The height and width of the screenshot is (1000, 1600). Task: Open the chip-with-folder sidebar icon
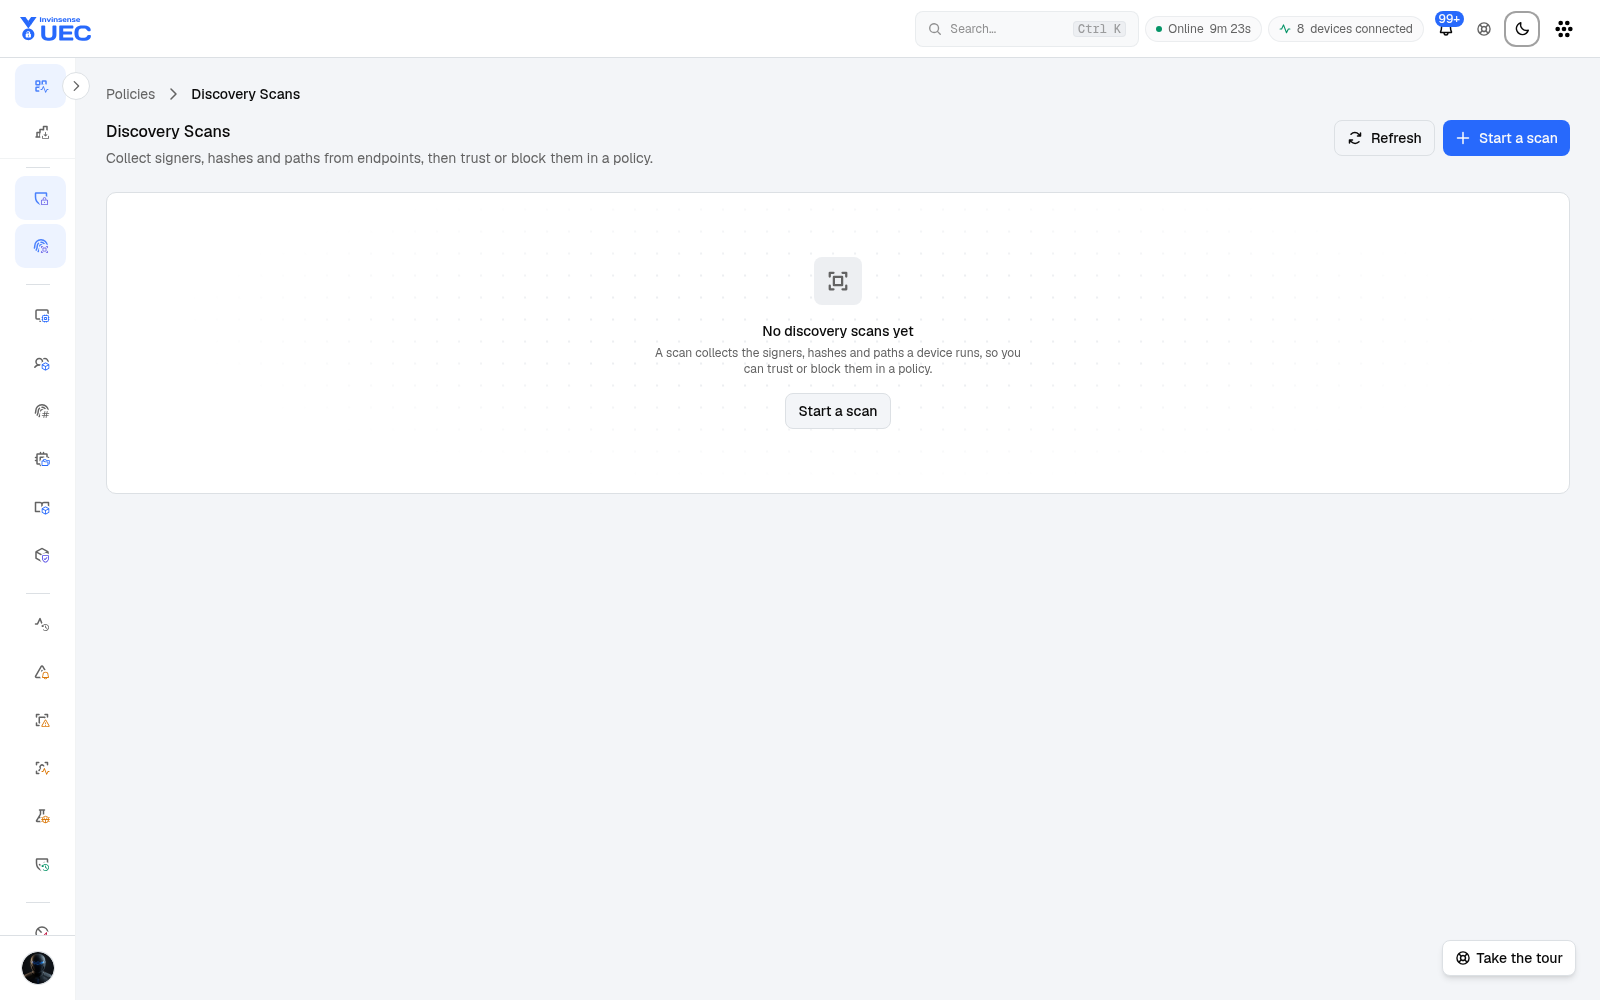coord(41,459)
